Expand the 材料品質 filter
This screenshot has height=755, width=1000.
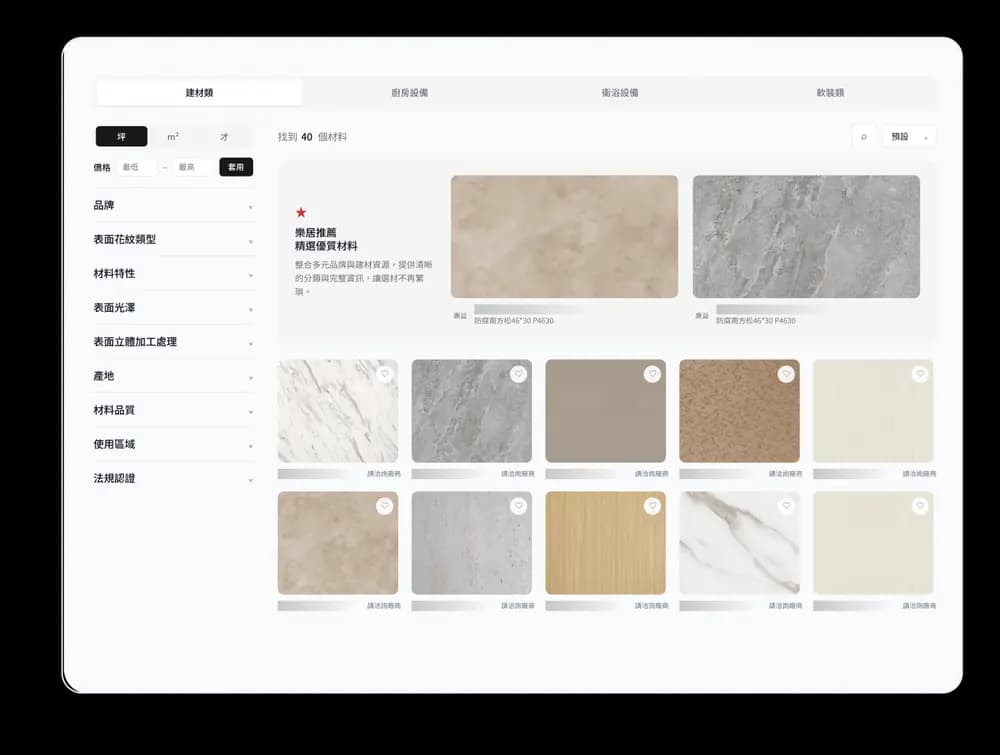[x=173, y=410]
